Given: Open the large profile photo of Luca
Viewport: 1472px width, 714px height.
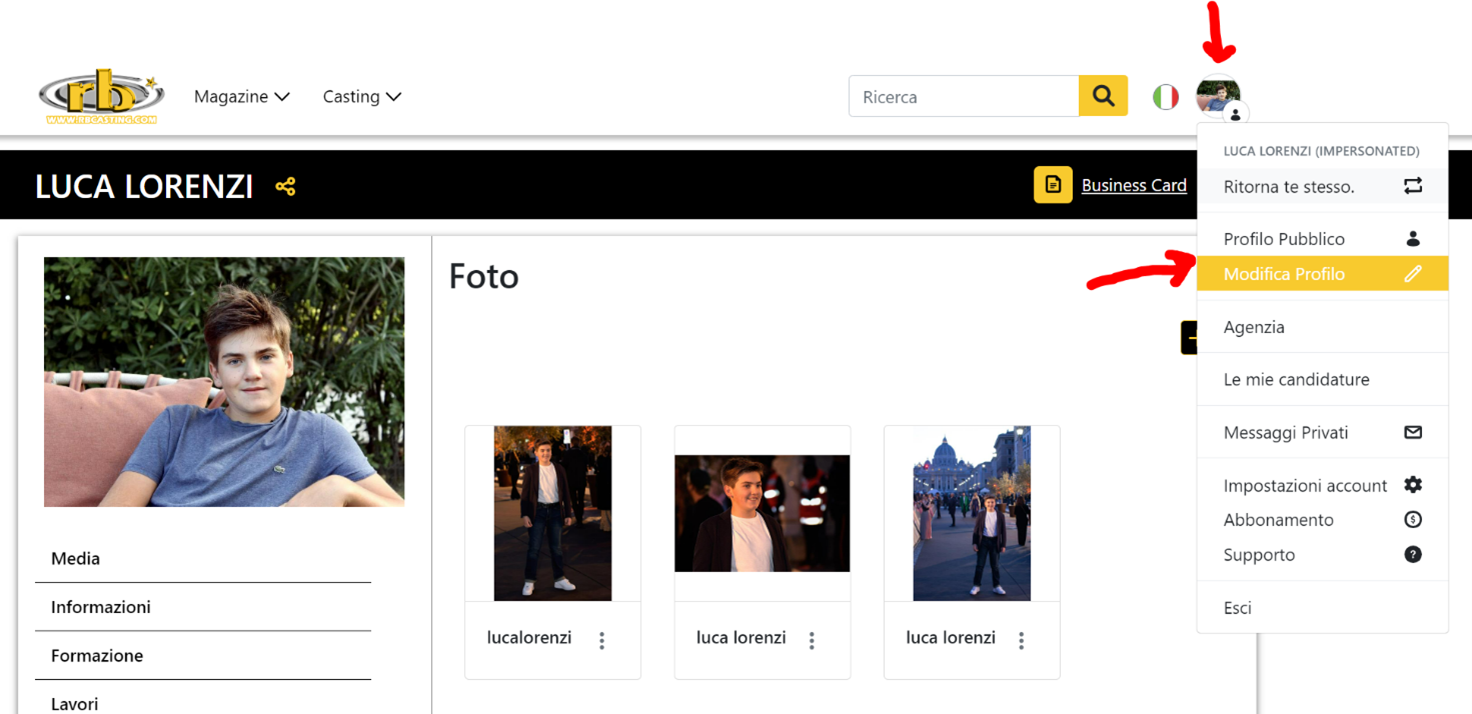Looking at the screenshot, I should 224,382.
